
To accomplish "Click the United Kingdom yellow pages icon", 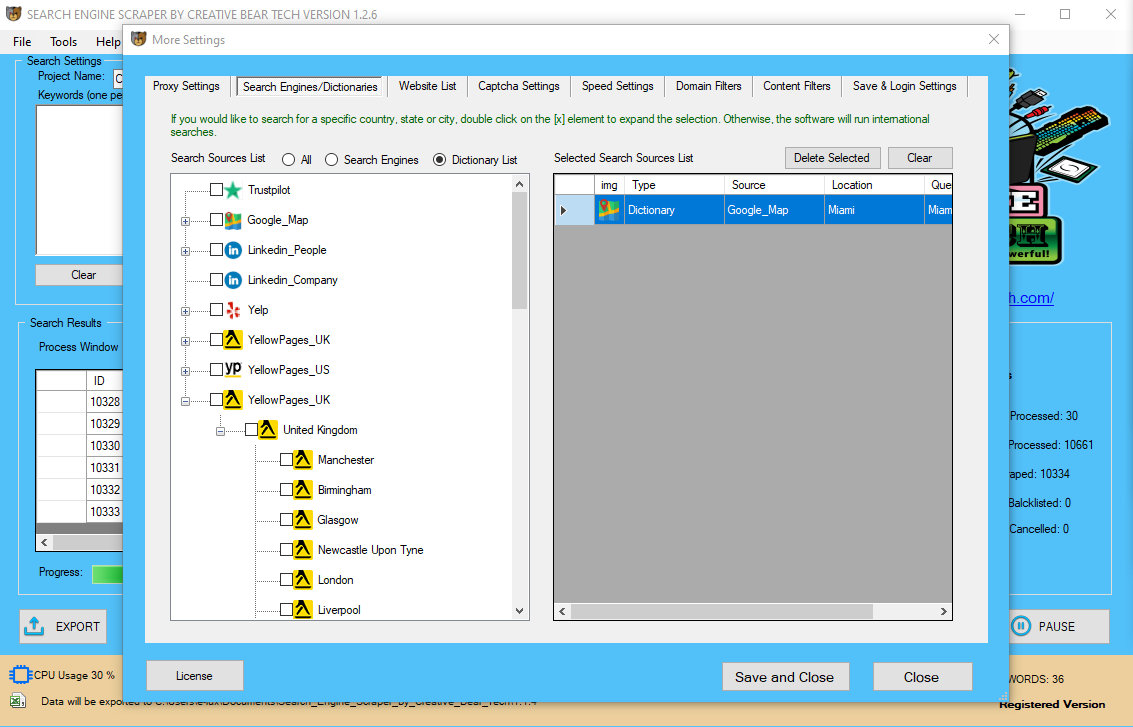I will pyautogui.click(x=268, y=430).
